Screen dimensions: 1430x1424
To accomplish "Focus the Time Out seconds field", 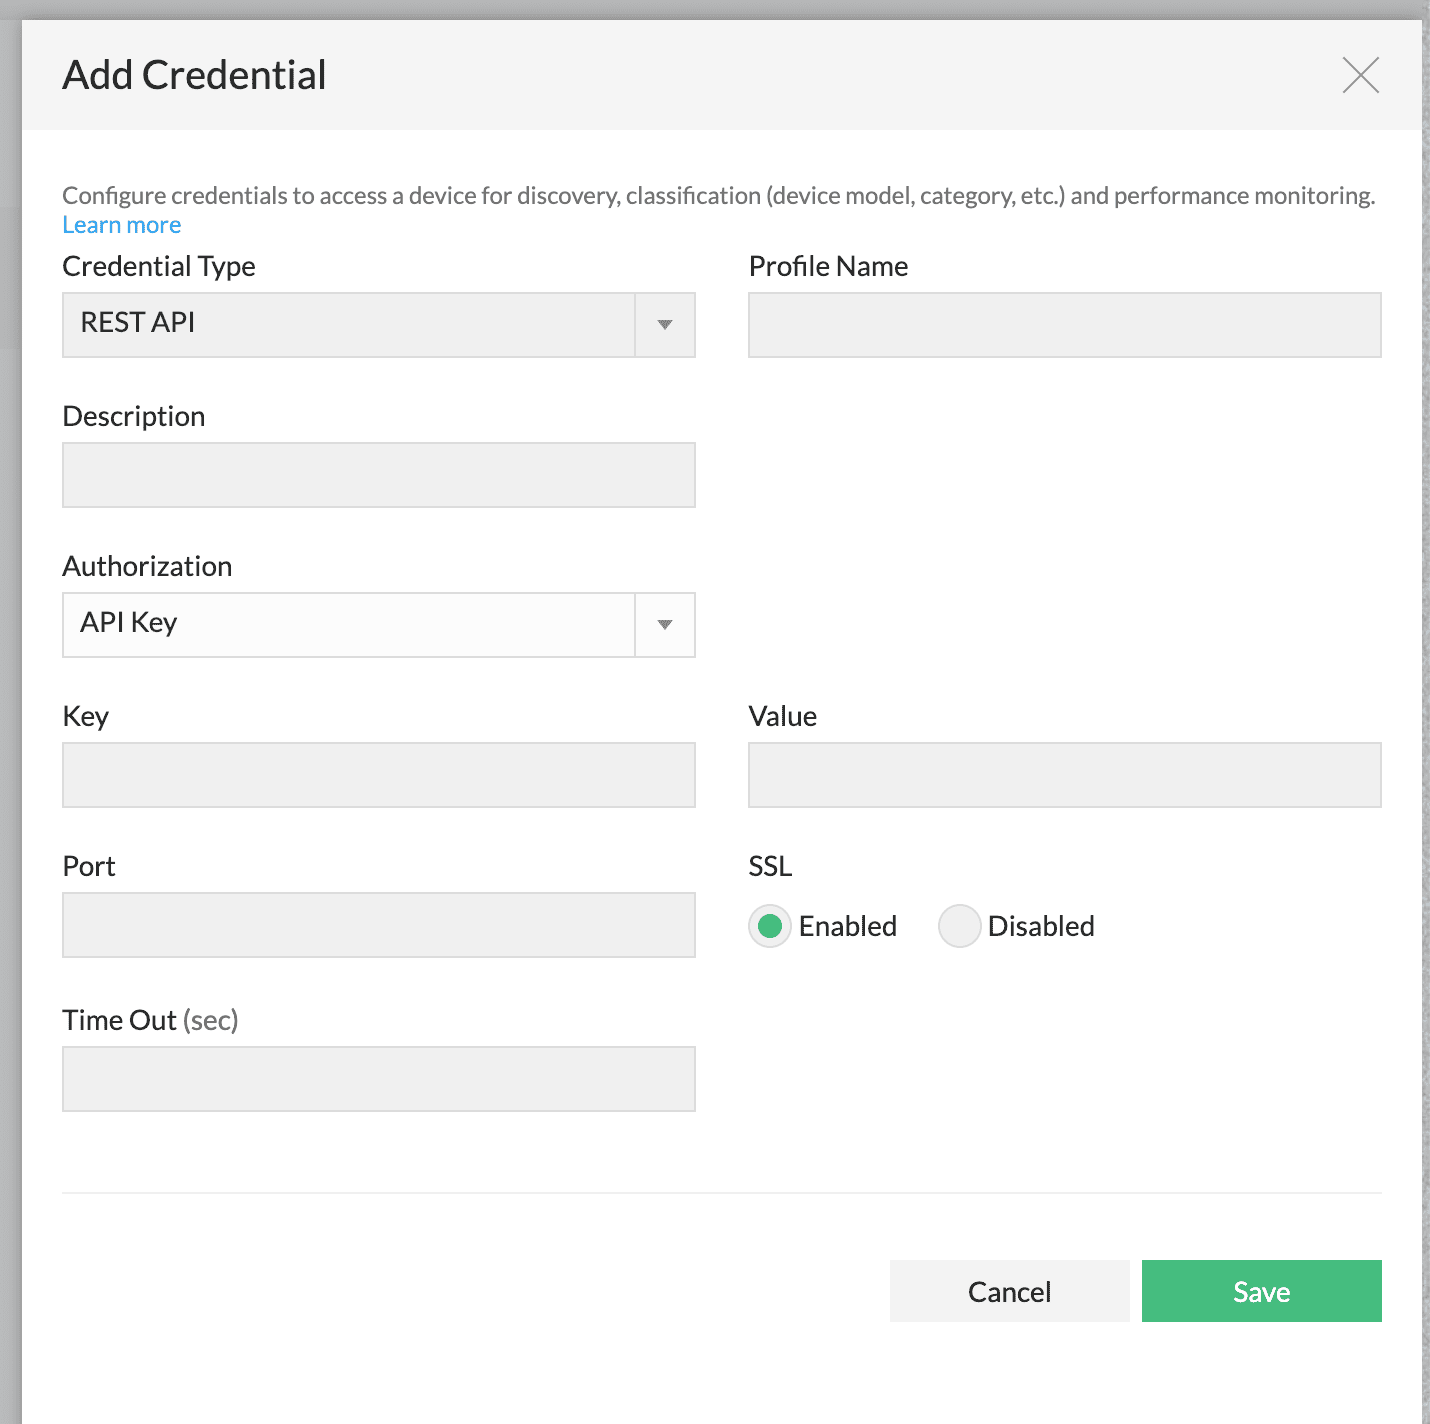I will 378,1078.
